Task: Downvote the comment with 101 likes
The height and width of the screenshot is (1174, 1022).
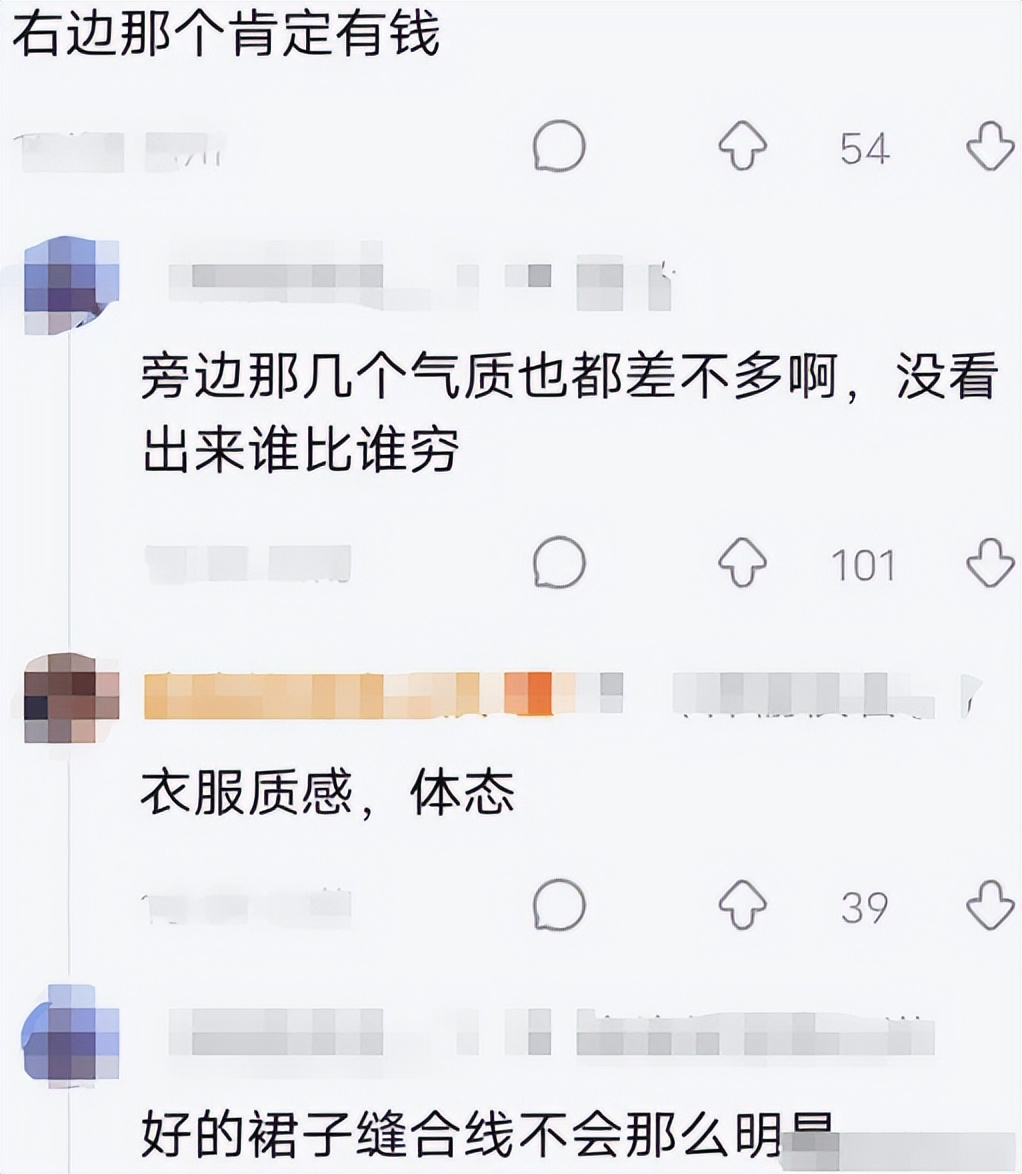Action: [991, 562]
